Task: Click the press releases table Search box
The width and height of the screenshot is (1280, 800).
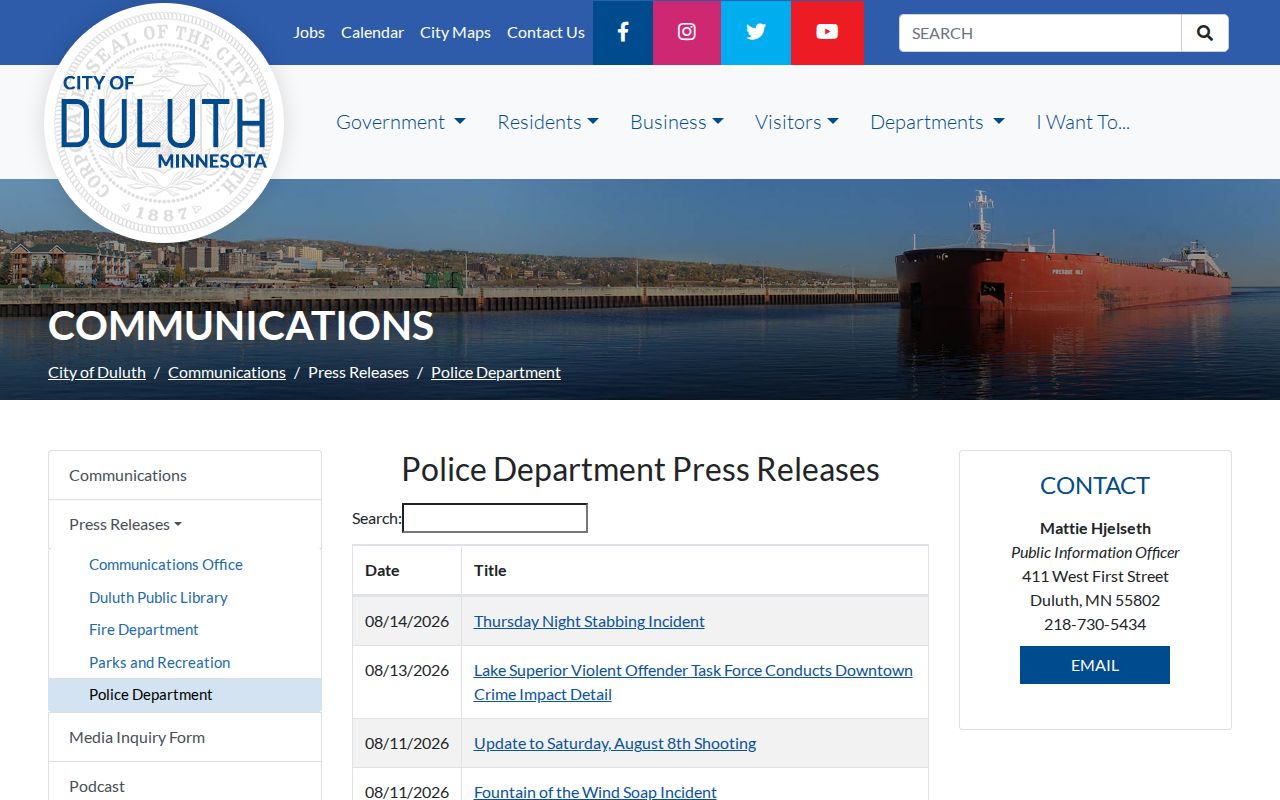Action: [495, 518]
